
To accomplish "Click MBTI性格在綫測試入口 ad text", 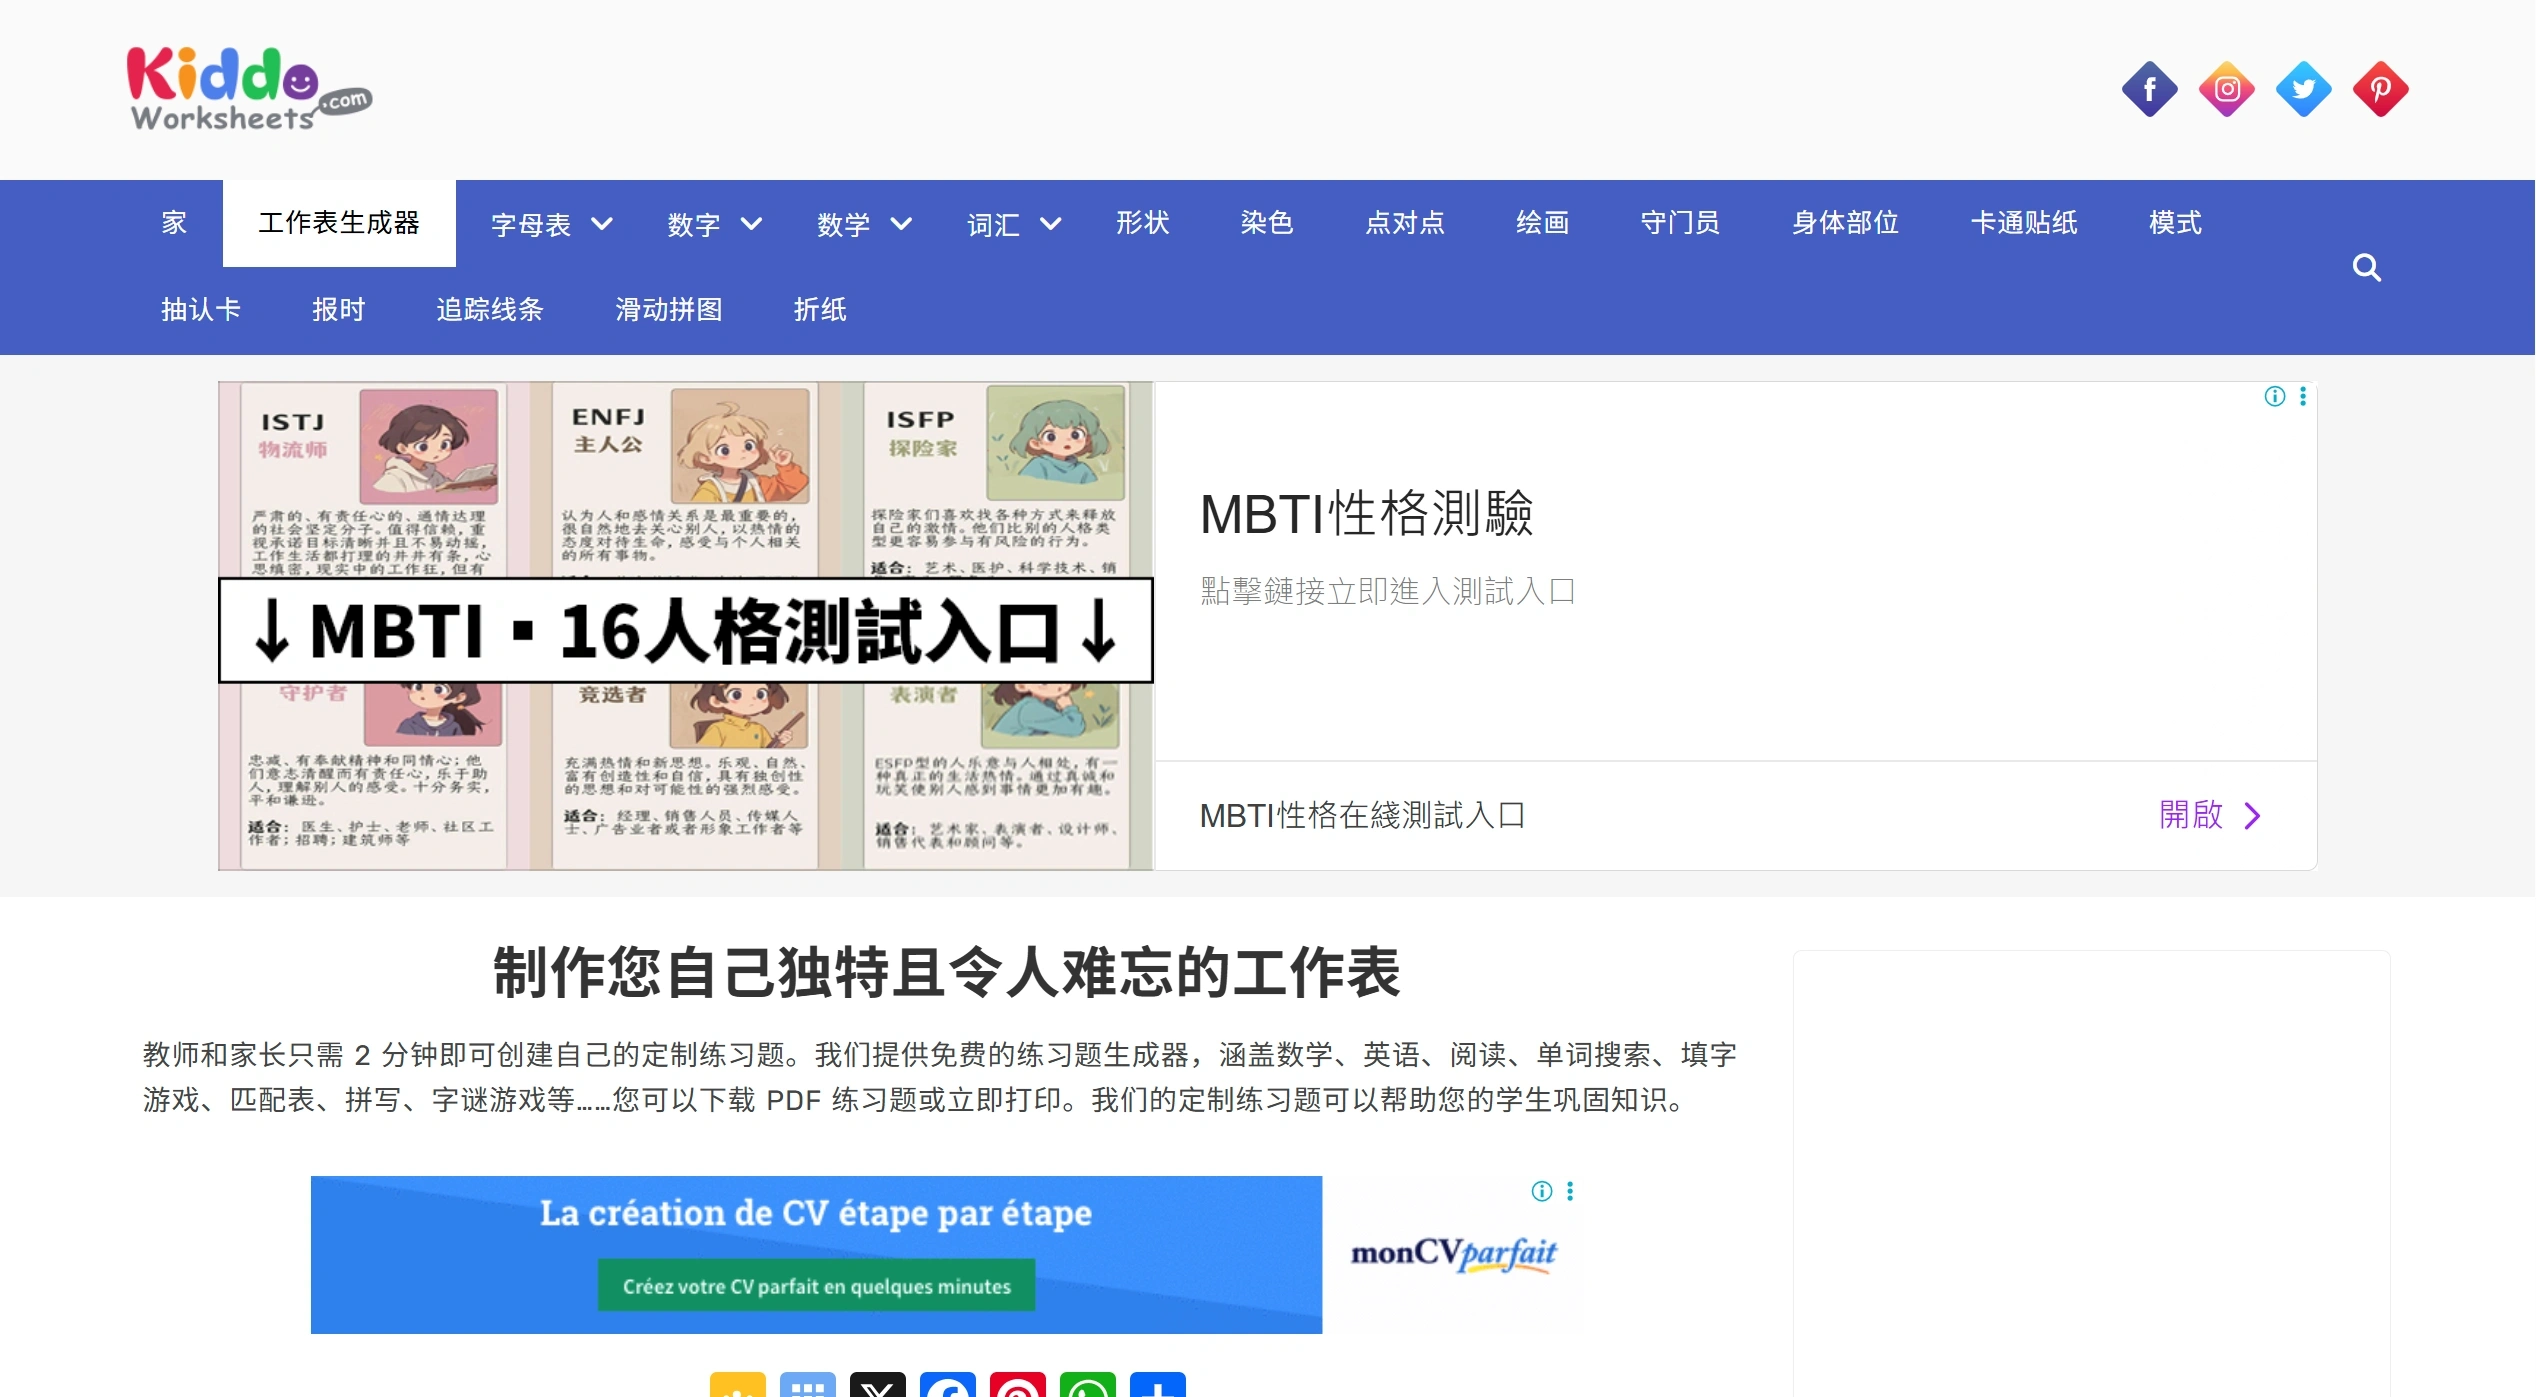I will [x=1362, y=816].
